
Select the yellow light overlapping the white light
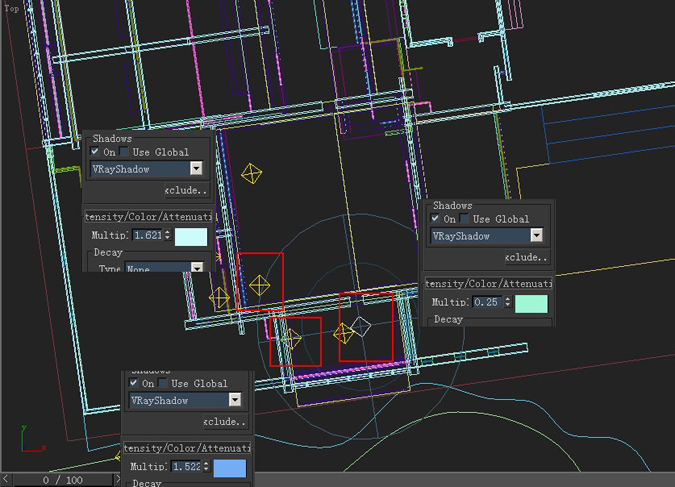[x=344, y=333]
